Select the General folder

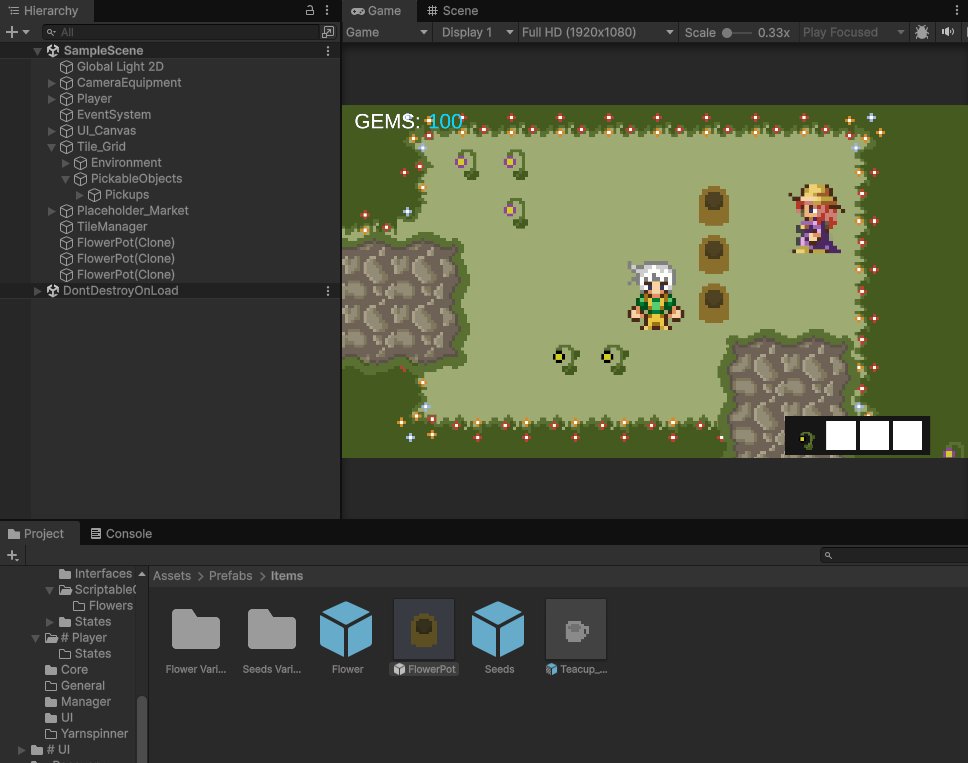coord(75,686)
